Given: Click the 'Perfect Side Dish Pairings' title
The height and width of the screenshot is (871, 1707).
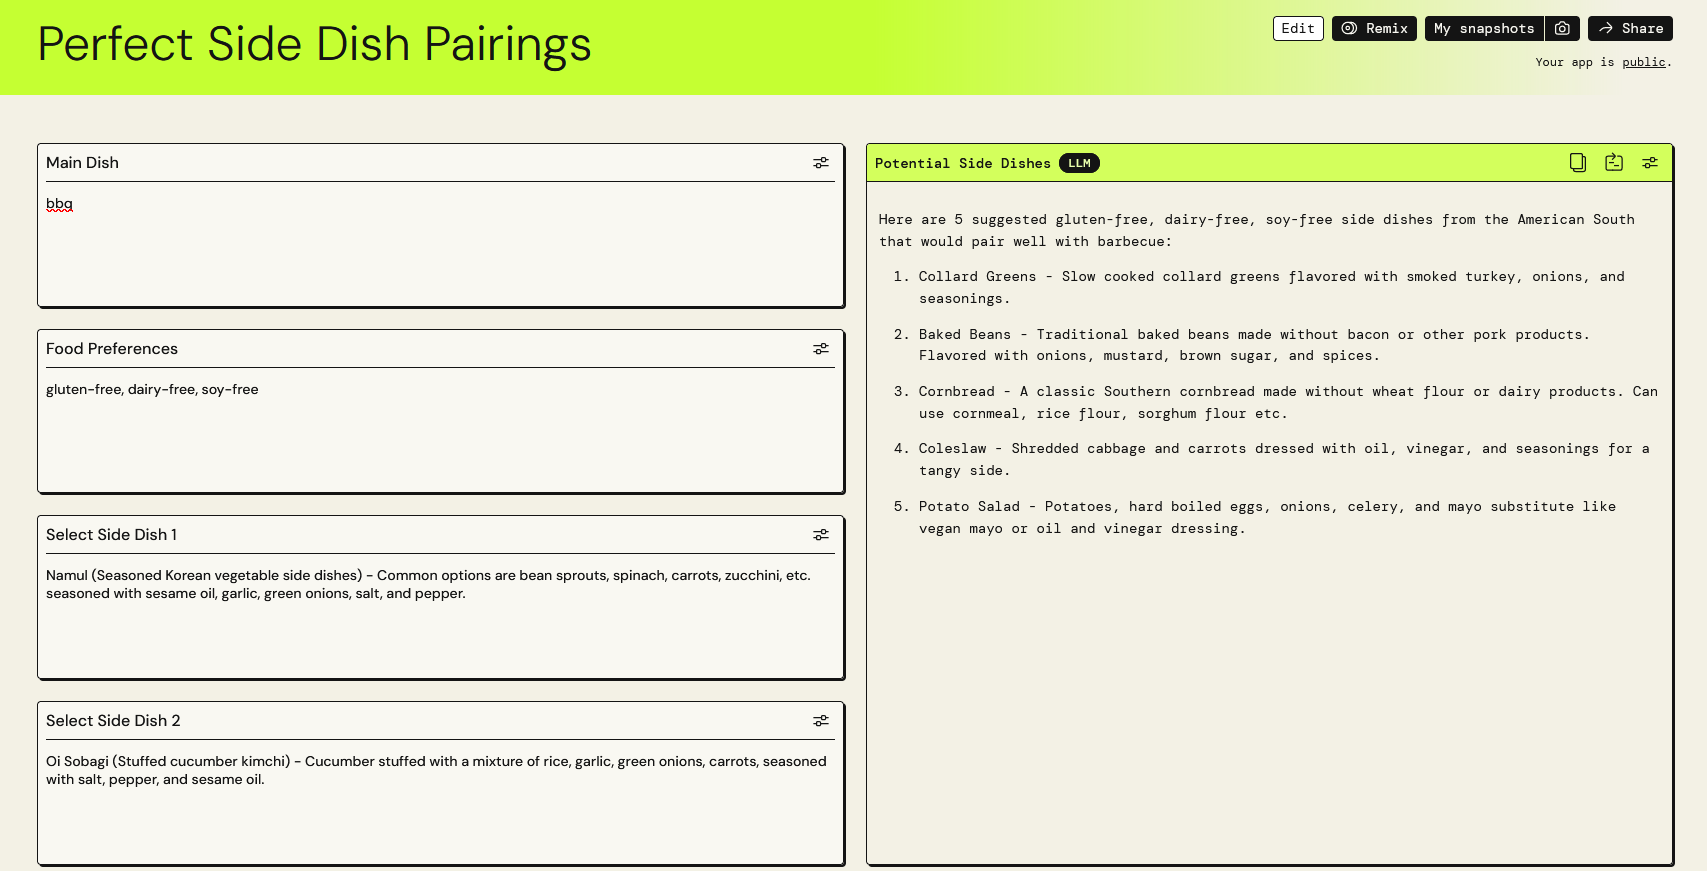Looking at the screenshot, I should pyautogui.click(x=314, y=45).
